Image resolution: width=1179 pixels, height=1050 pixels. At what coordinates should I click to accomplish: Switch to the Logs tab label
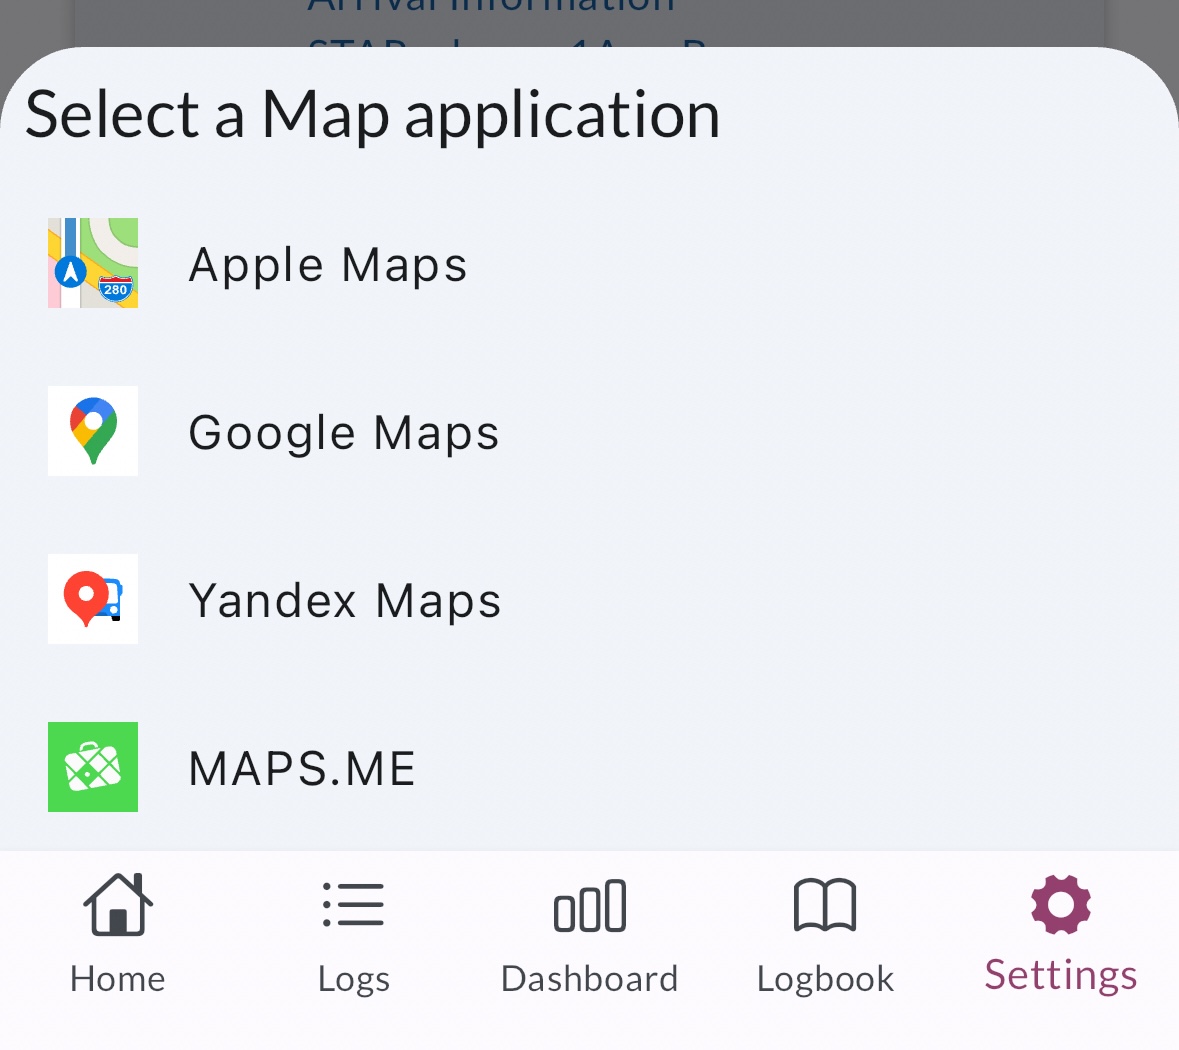click(x=353, y=978)
